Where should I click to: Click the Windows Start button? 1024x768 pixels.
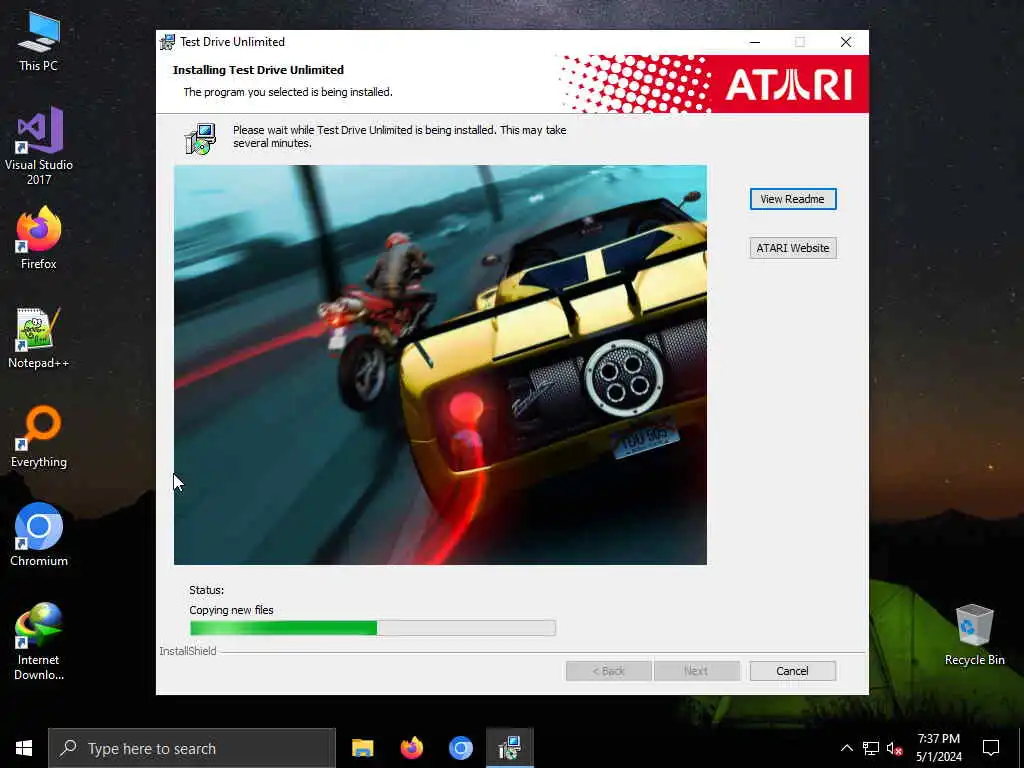pos(24,748)
